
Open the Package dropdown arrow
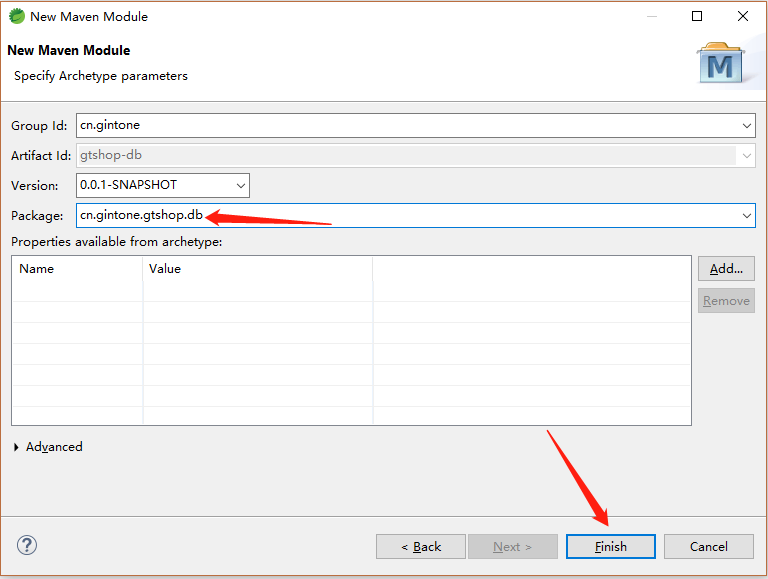coord(746,216)
